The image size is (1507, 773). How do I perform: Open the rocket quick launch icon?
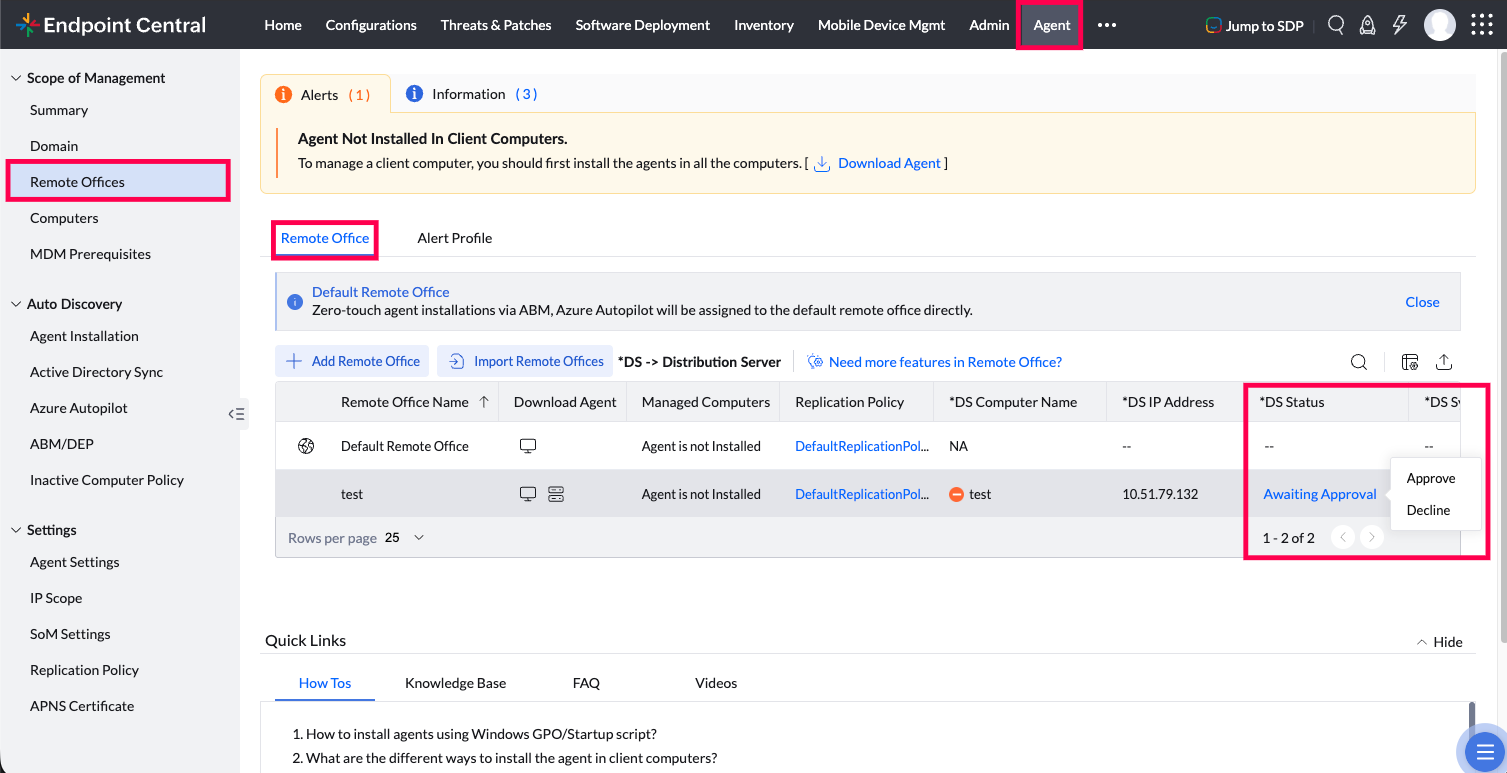coord(1367,25)
